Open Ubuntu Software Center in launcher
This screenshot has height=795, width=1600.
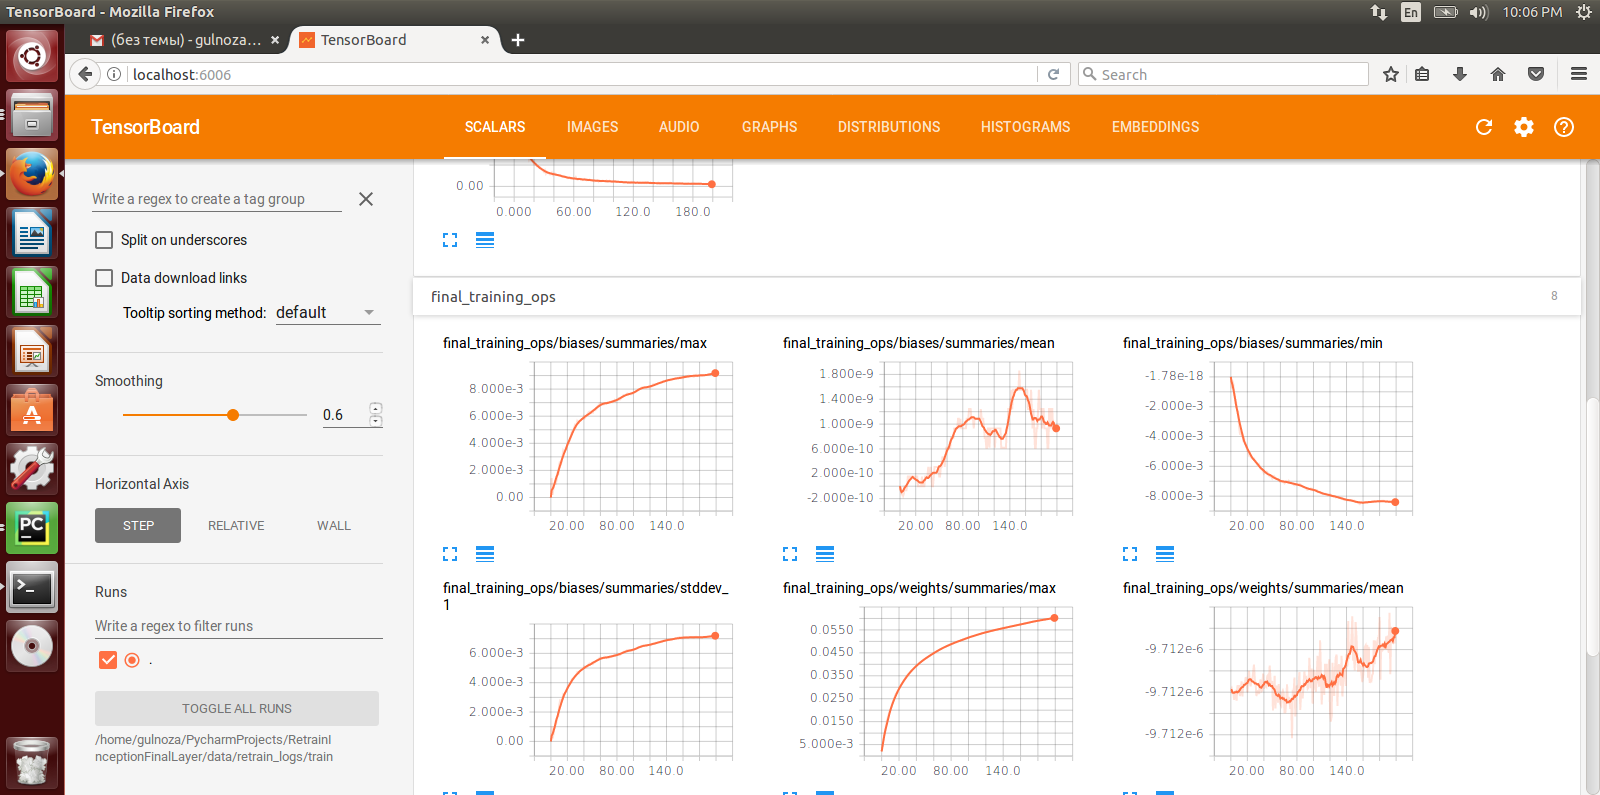[x=32, y=410]
